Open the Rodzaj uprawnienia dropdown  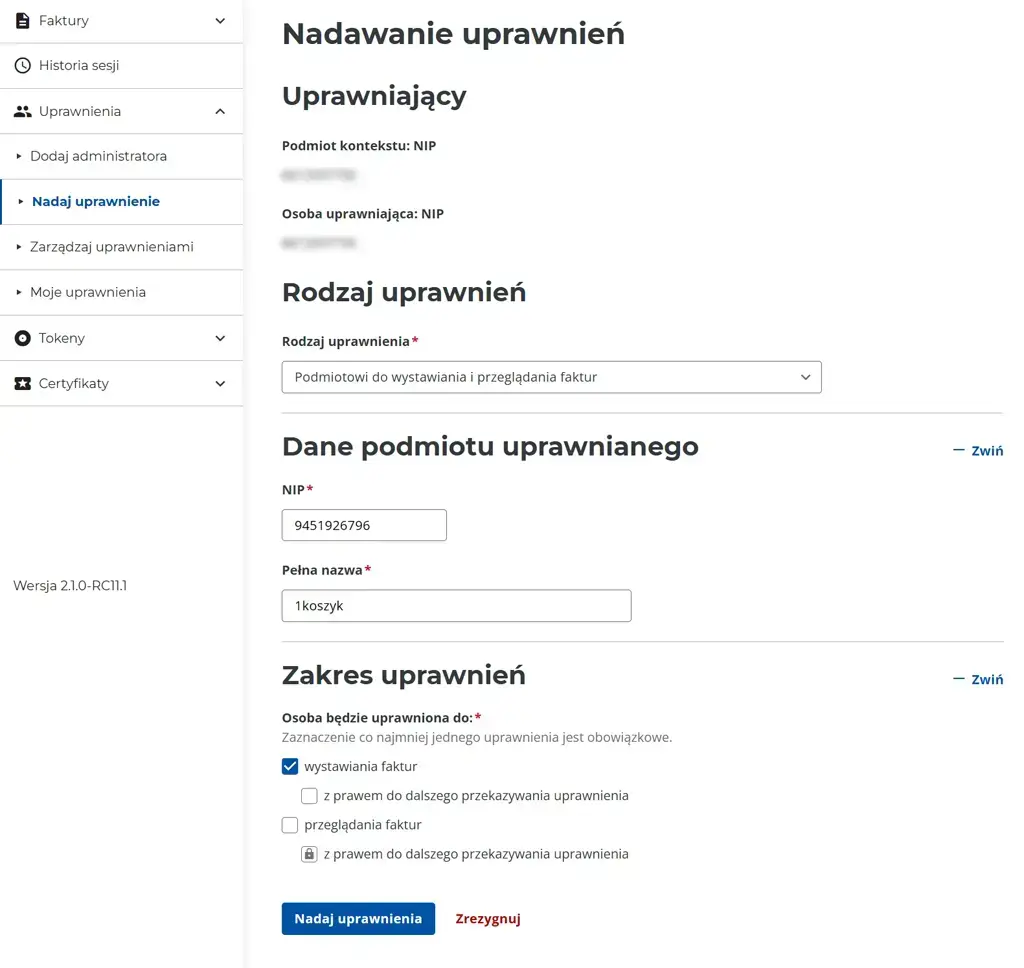click(551, 377)
